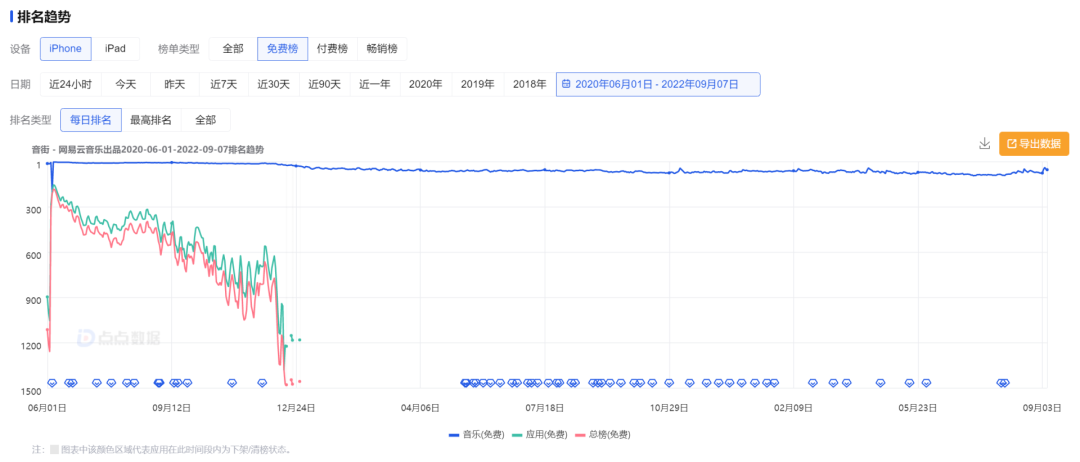Filter date to 近一年
The image size is (1080, 462).
375,85
